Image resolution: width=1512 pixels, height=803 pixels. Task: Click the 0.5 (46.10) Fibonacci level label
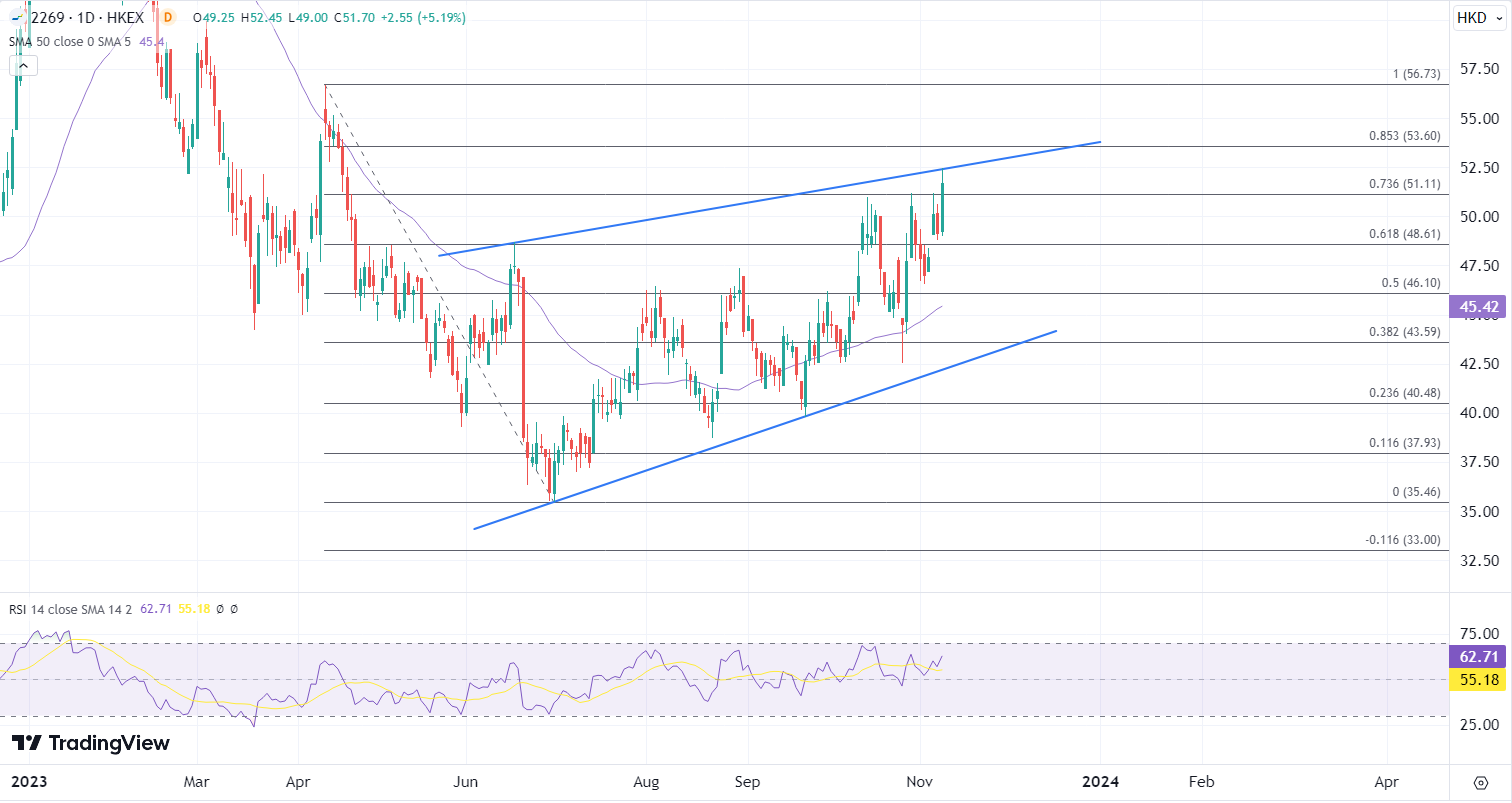pos(1410,283)
